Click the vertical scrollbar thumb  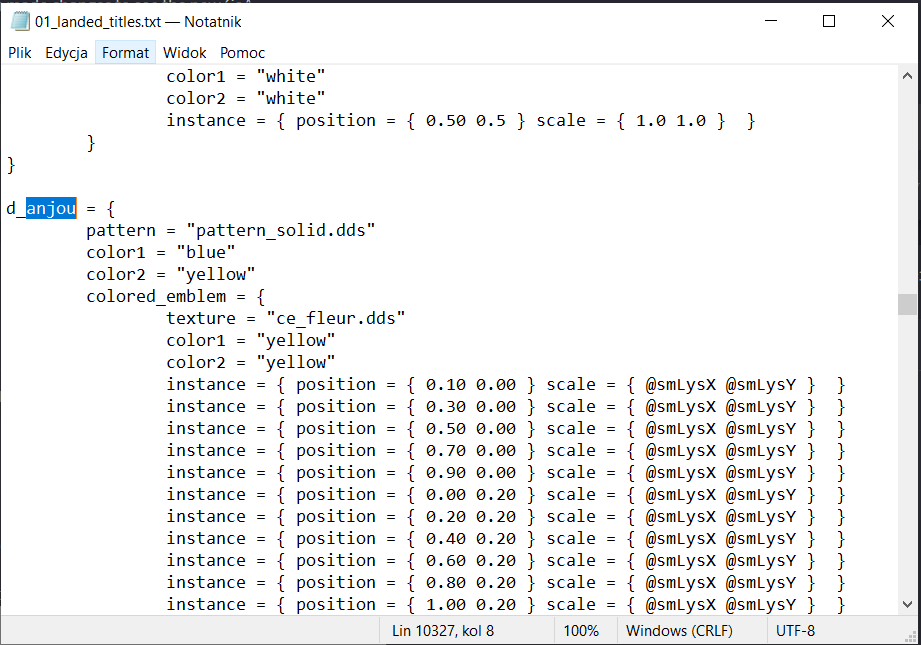(907, 304)
